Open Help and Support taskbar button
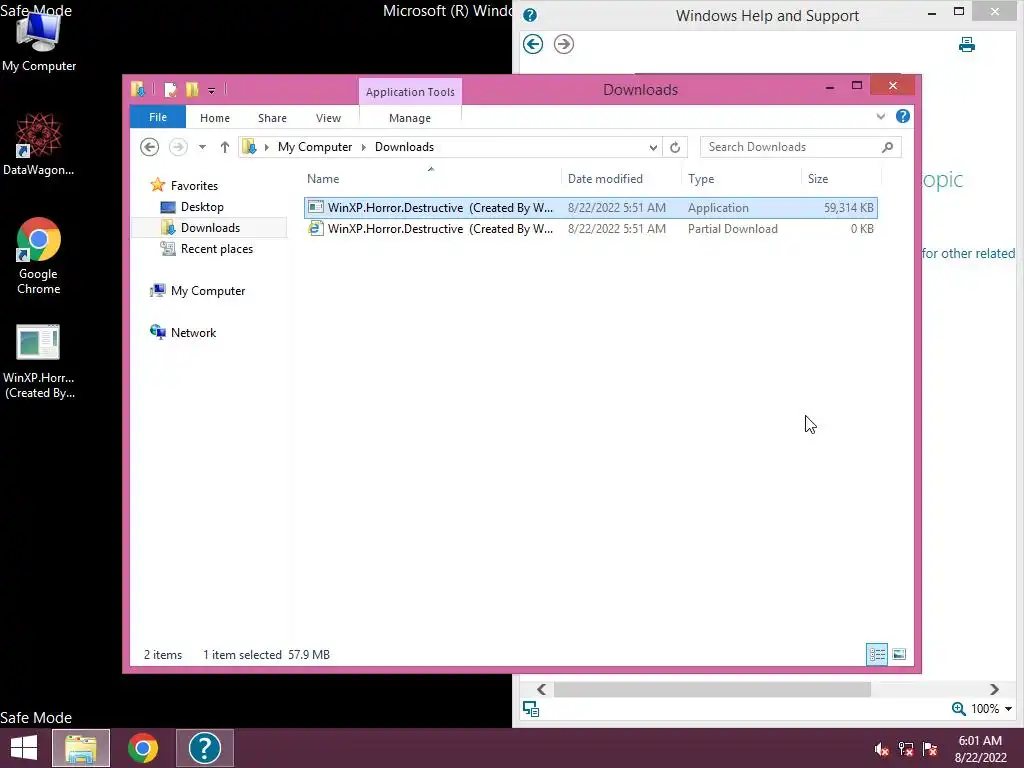 [x=204, y=748]
